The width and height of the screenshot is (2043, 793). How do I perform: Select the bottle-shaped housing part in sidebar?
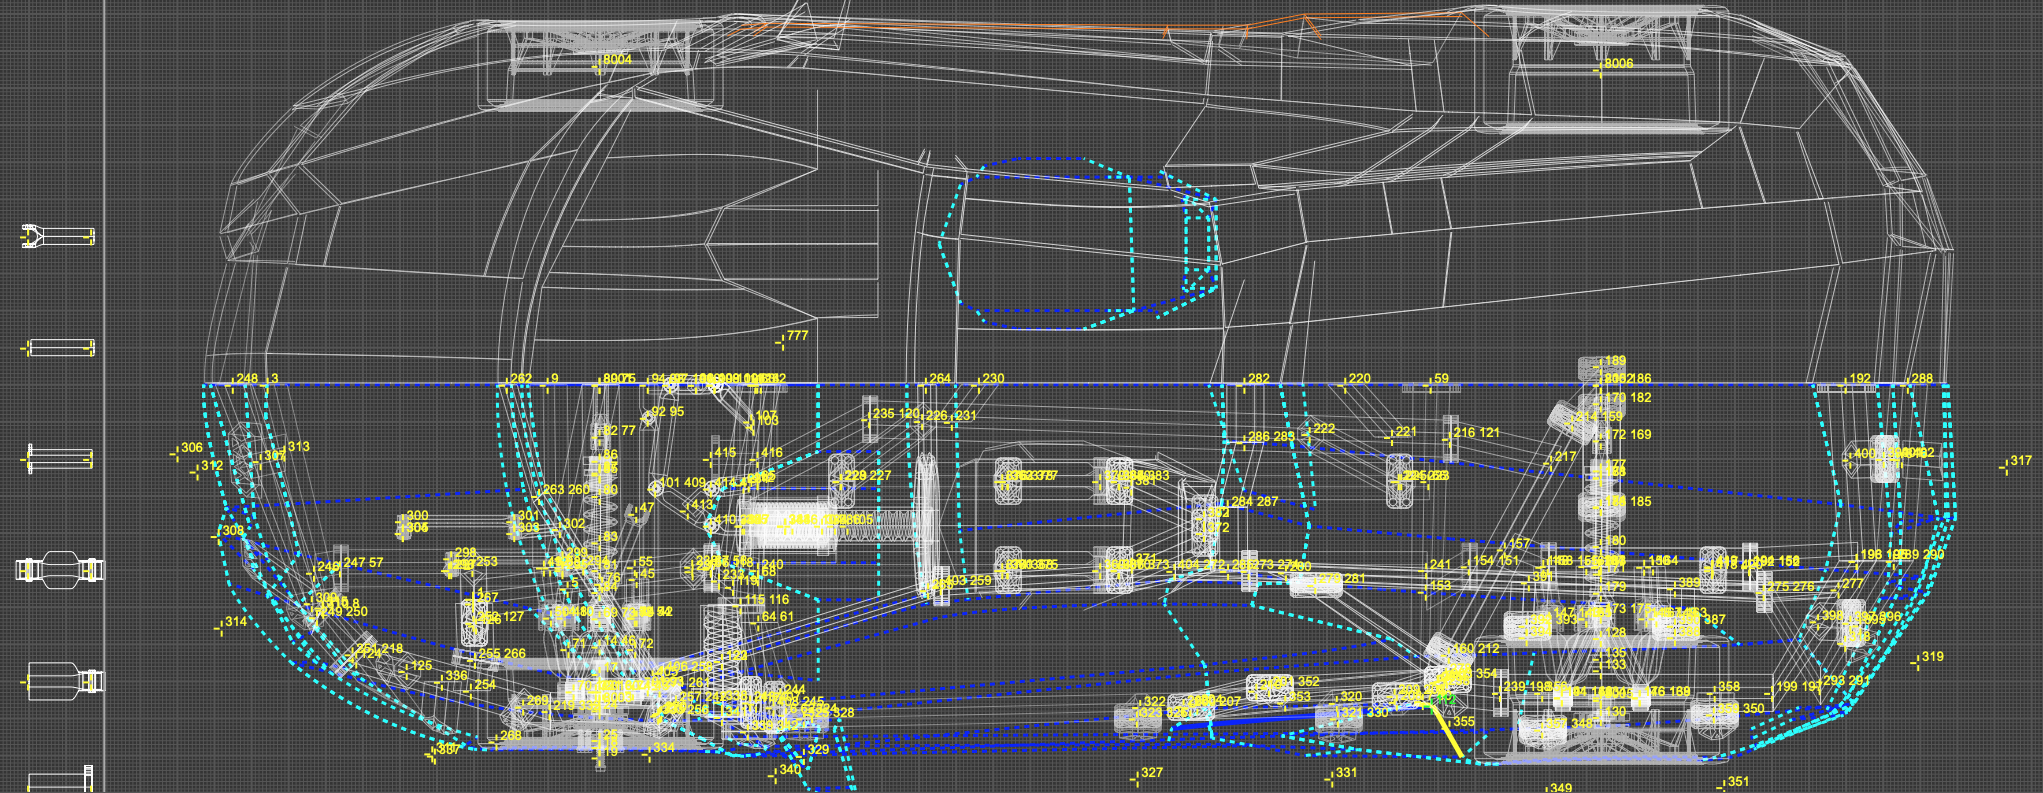(58, 682)
